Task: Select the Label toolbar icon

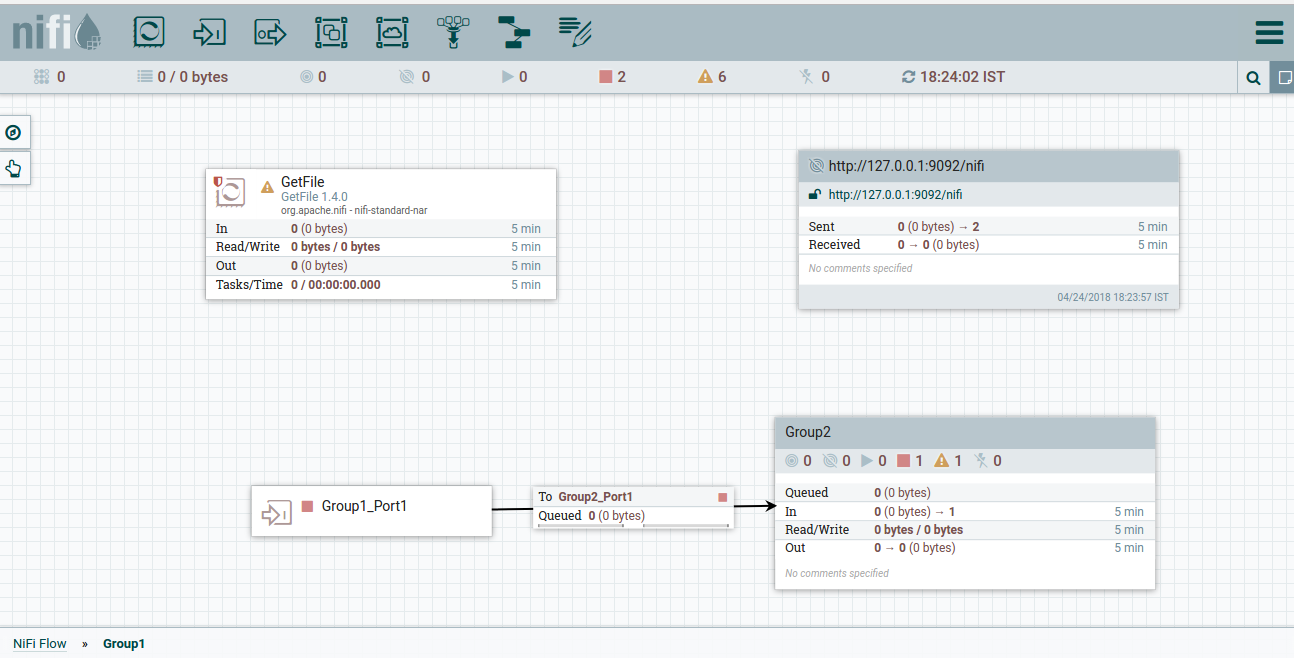Action: click(x=572, y=31)
